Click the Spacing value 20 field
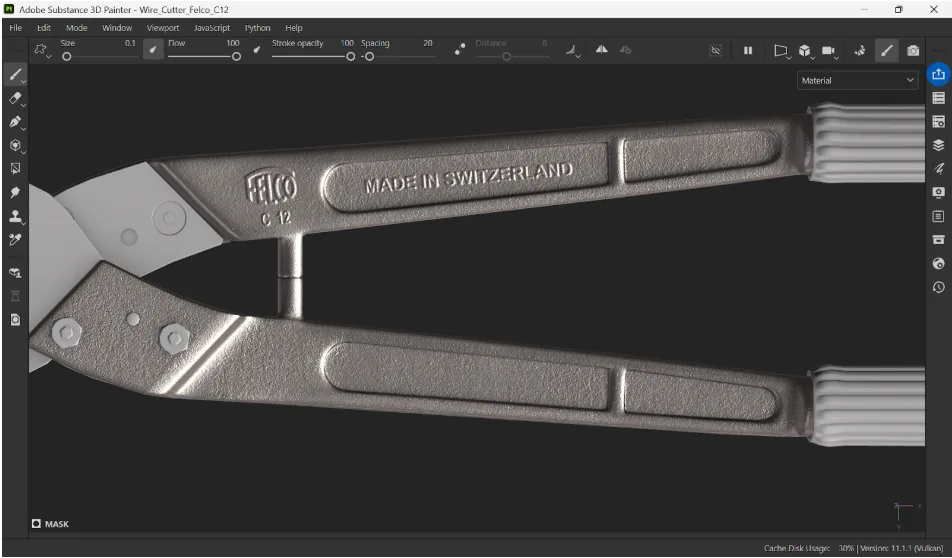This screenshot has height=558, width=952. click(428, 43)
